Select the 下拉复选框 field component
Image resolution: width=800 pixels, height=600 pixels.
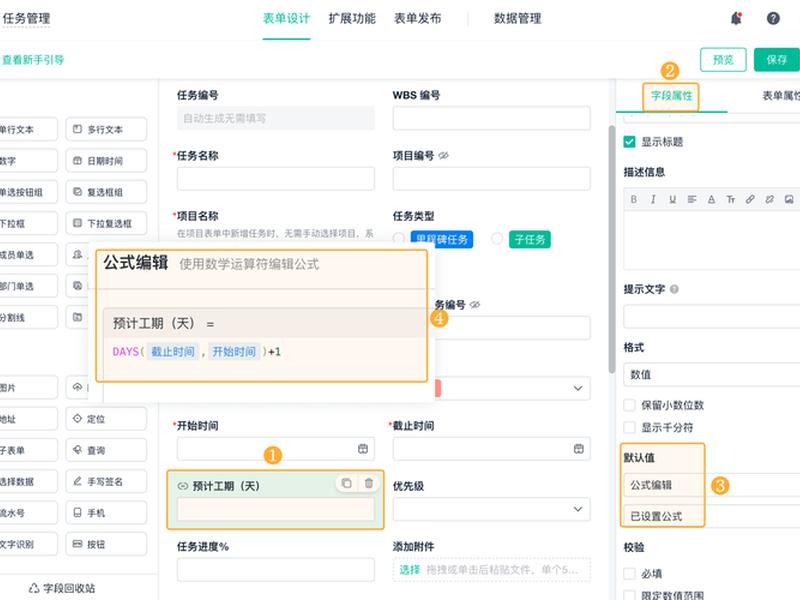(106, 223)
